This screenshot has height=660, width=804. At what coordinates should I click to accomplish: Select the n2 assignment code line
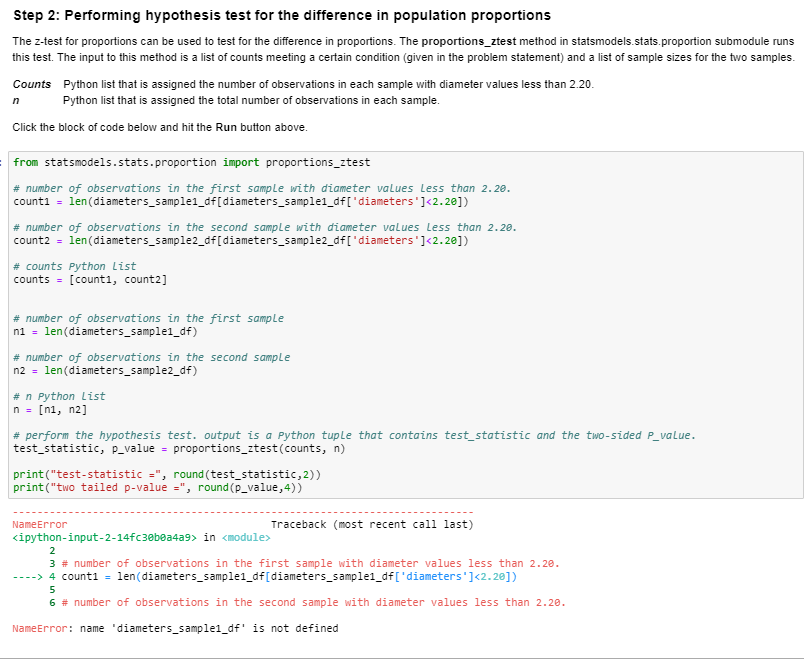coord(110,373)
